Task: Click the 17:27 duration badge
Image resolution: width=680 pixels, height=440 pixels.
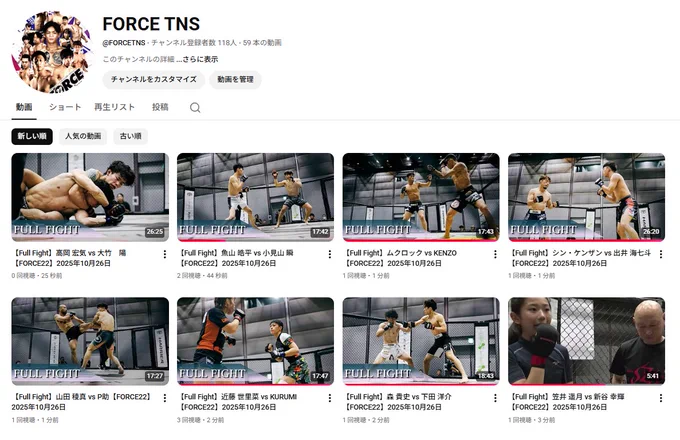Action: coord(155,376)
